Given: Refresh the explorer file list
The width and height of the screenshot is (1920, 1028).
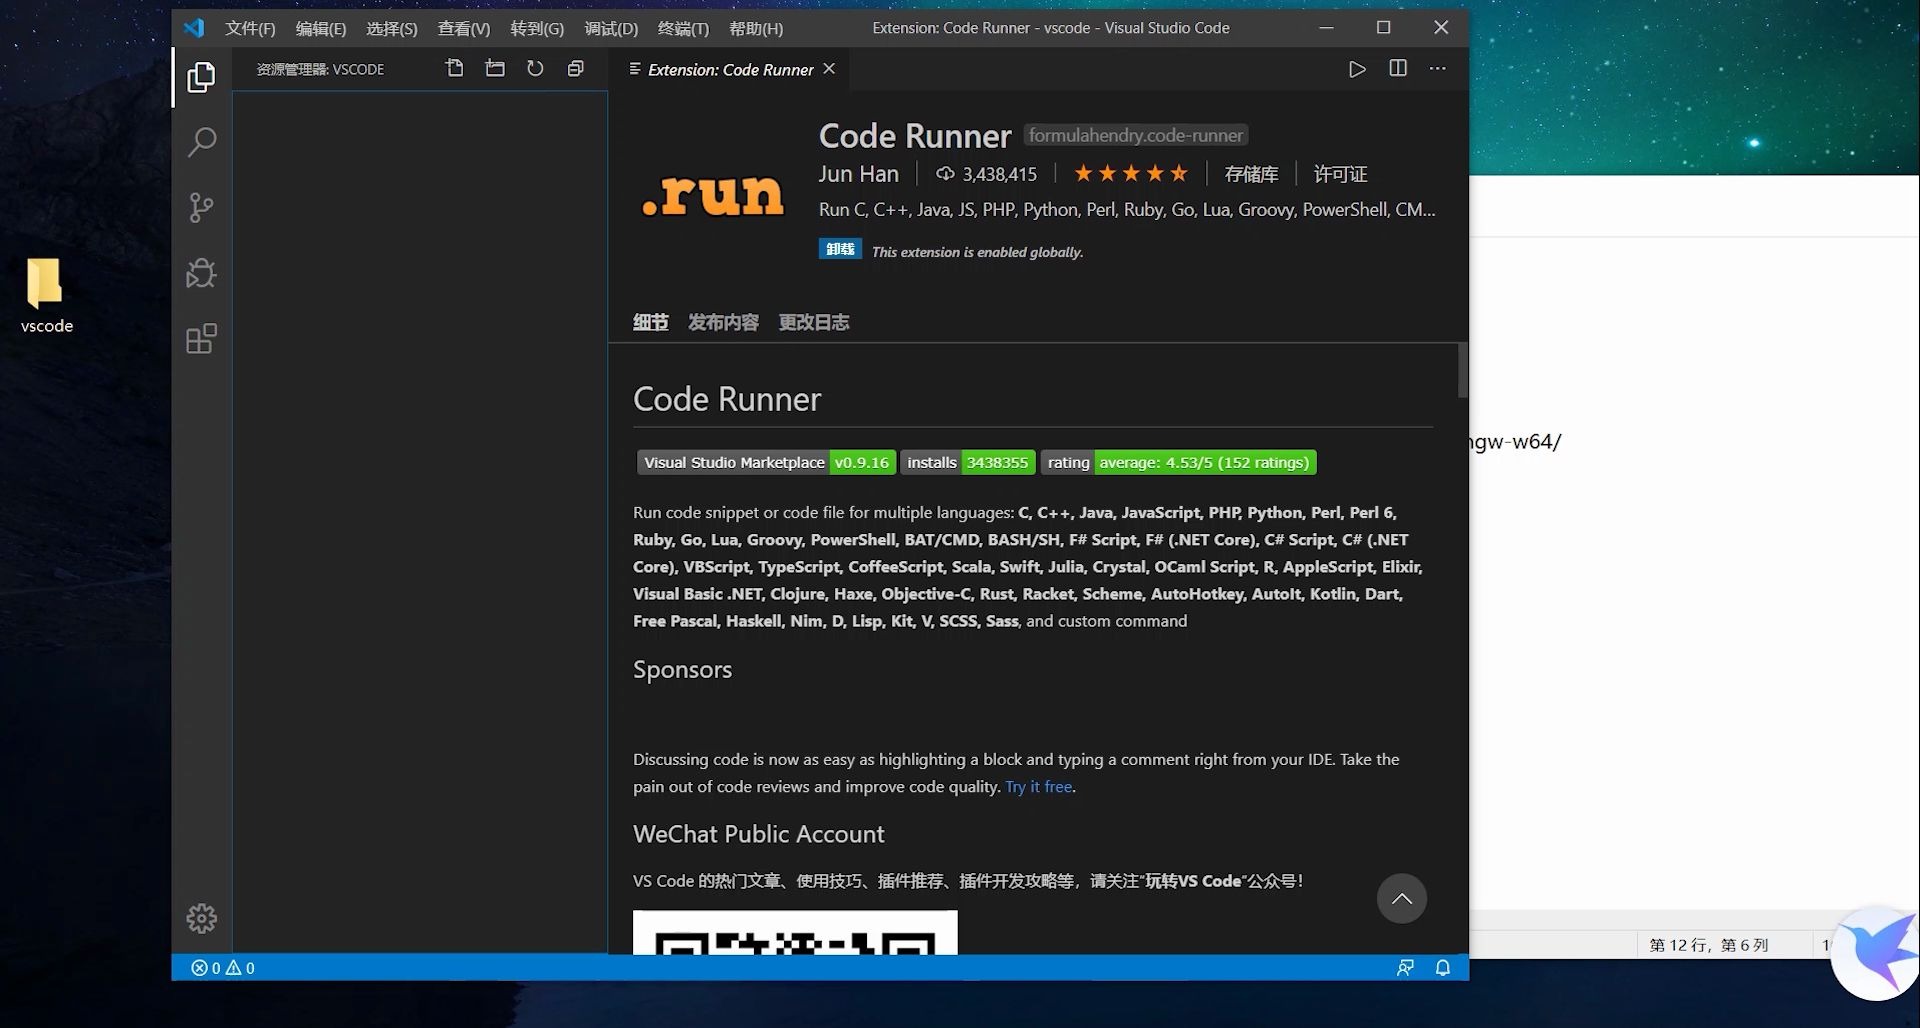Looking at the screenshot, I should (x=535, y=68).
